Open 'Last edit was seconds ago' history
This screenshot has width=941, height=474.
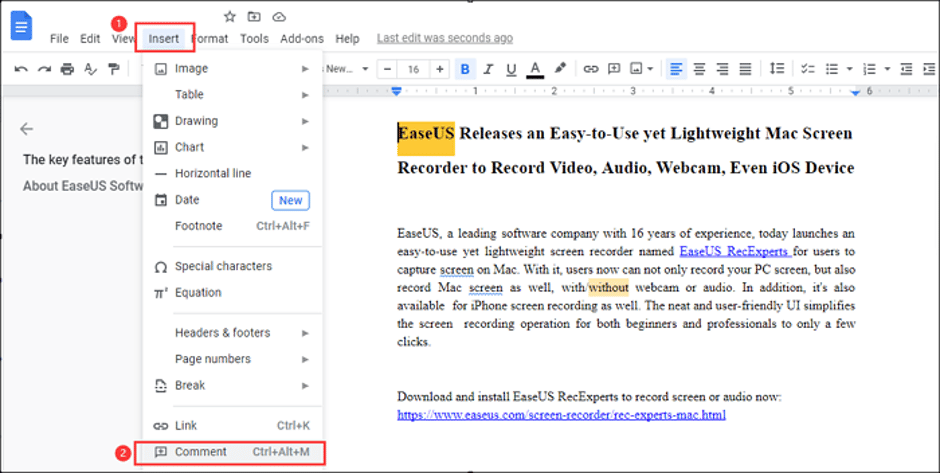pyautogui.click(x=445, y=38)
